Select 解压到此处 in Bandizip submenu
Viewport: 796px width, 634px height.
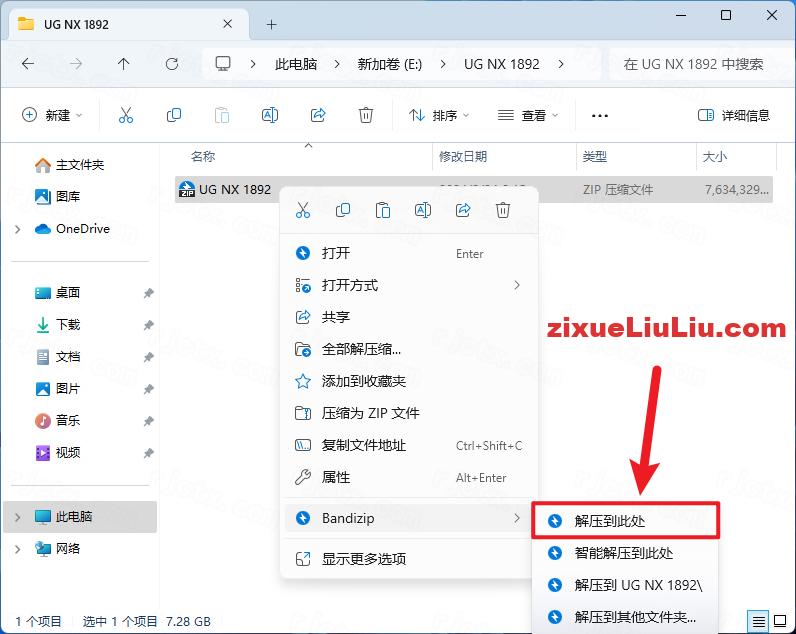tap(625, 520)
